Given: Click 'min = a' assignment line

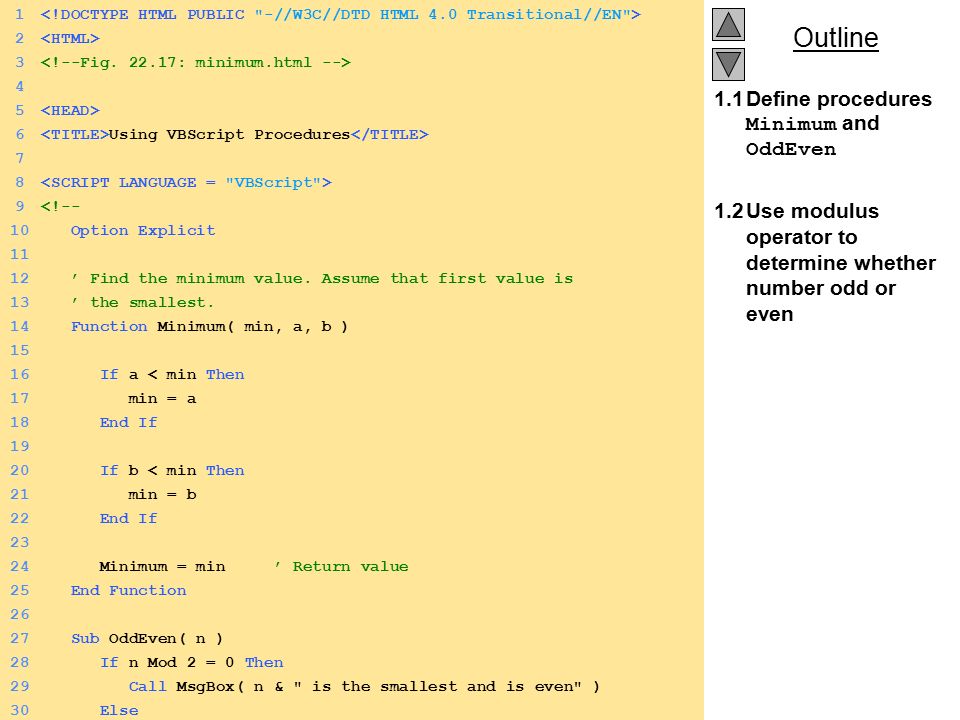Looking at the screenshot, I should coord(162,399).
